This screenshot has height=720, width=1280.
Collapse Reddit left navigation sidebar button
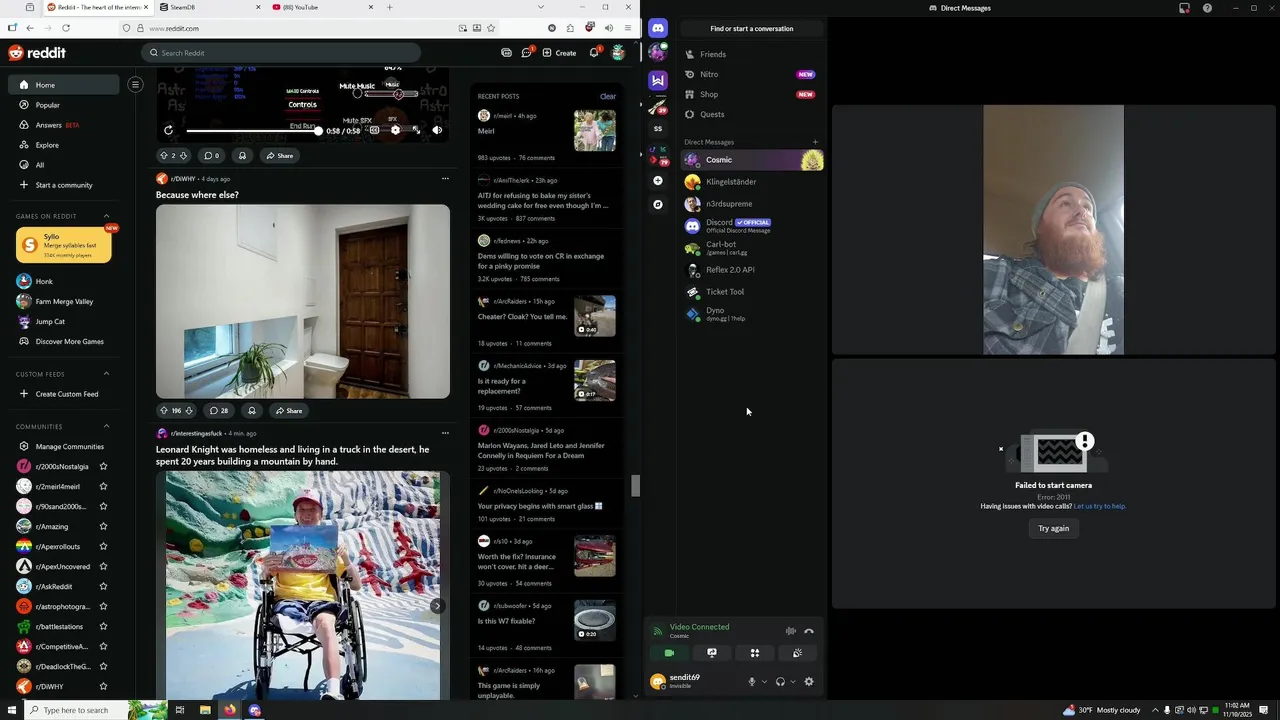(135, 84)
